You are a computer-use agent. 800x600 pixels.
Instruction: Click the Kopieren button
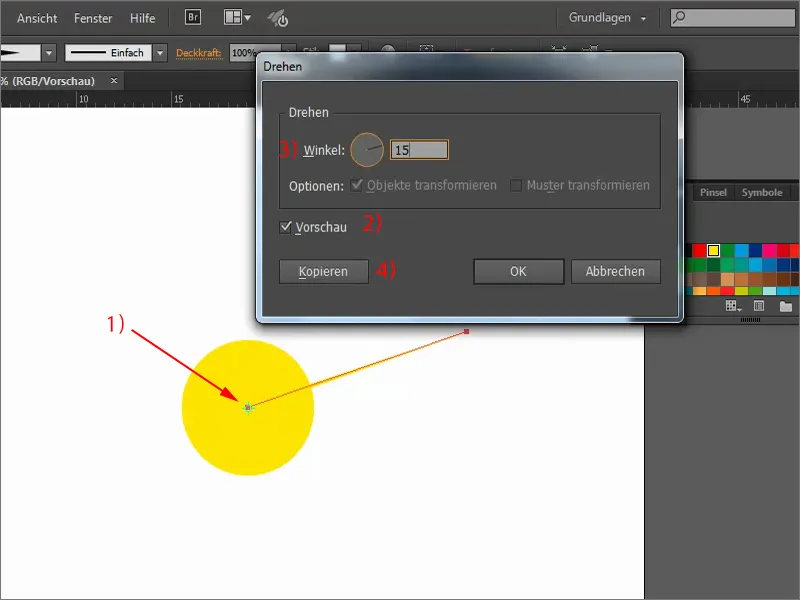(x=323, y=271)
